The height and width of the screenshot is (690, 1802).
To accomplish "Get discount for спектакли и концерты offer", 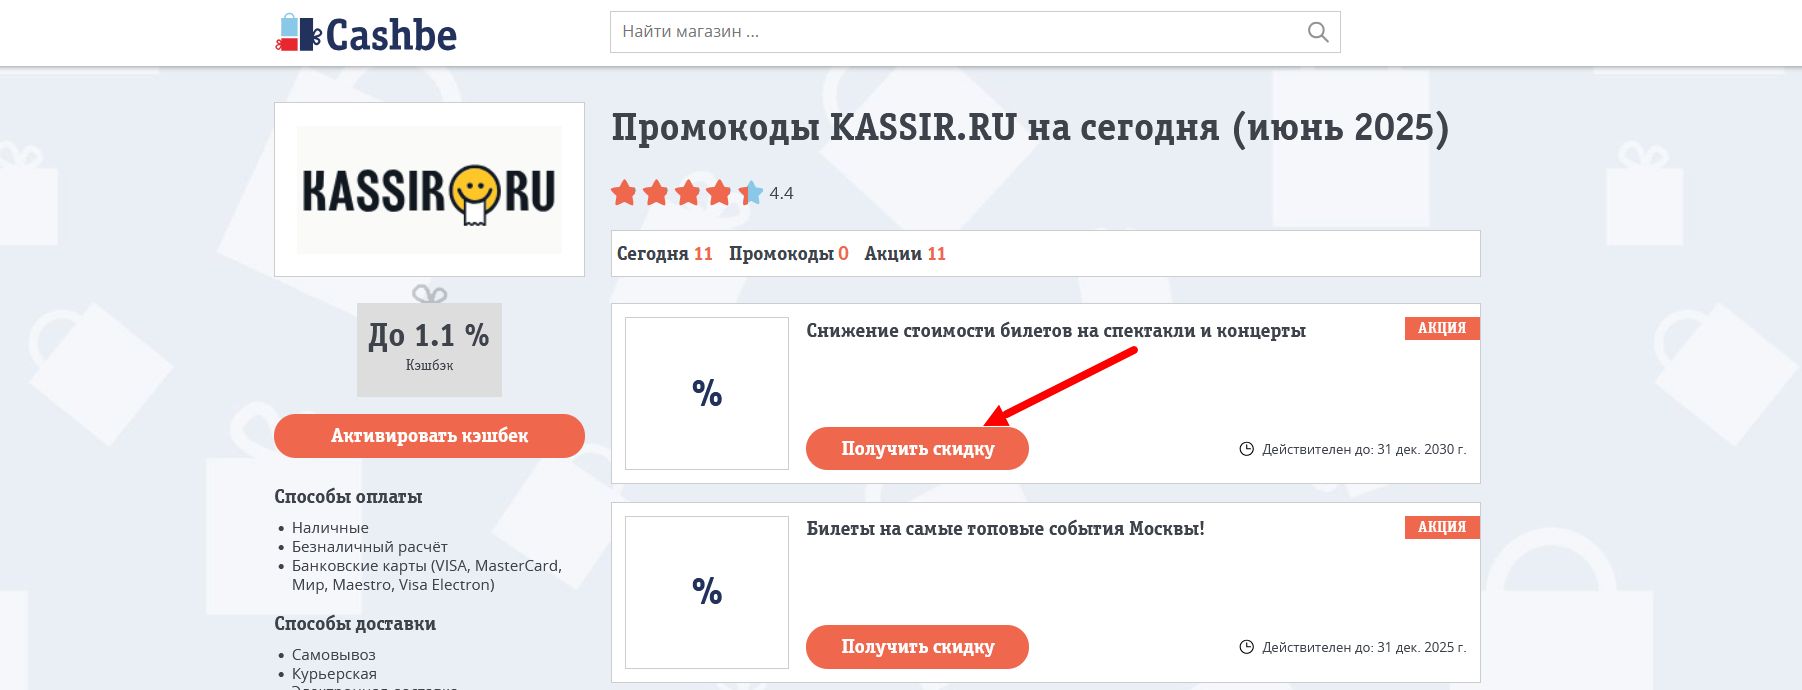I will point(917,449).
